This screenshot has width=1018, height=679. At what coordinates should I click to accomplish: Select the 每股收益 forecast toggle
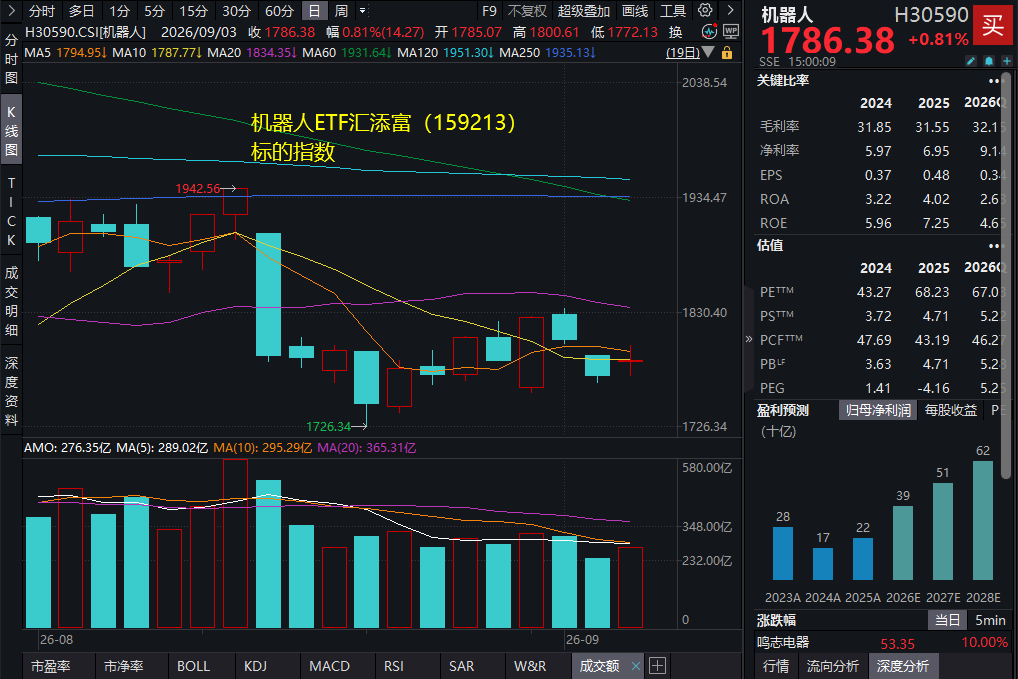(x=950, y=410)
